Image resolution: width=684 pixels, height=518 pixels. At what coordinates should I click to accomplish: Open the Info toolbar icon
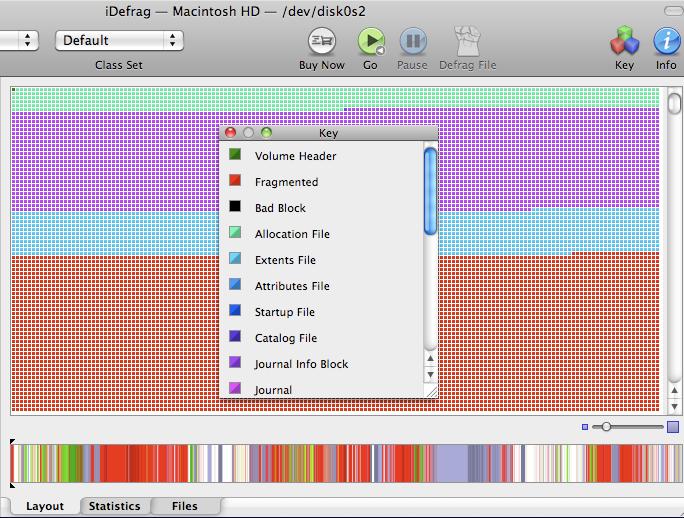pos(666,41)
